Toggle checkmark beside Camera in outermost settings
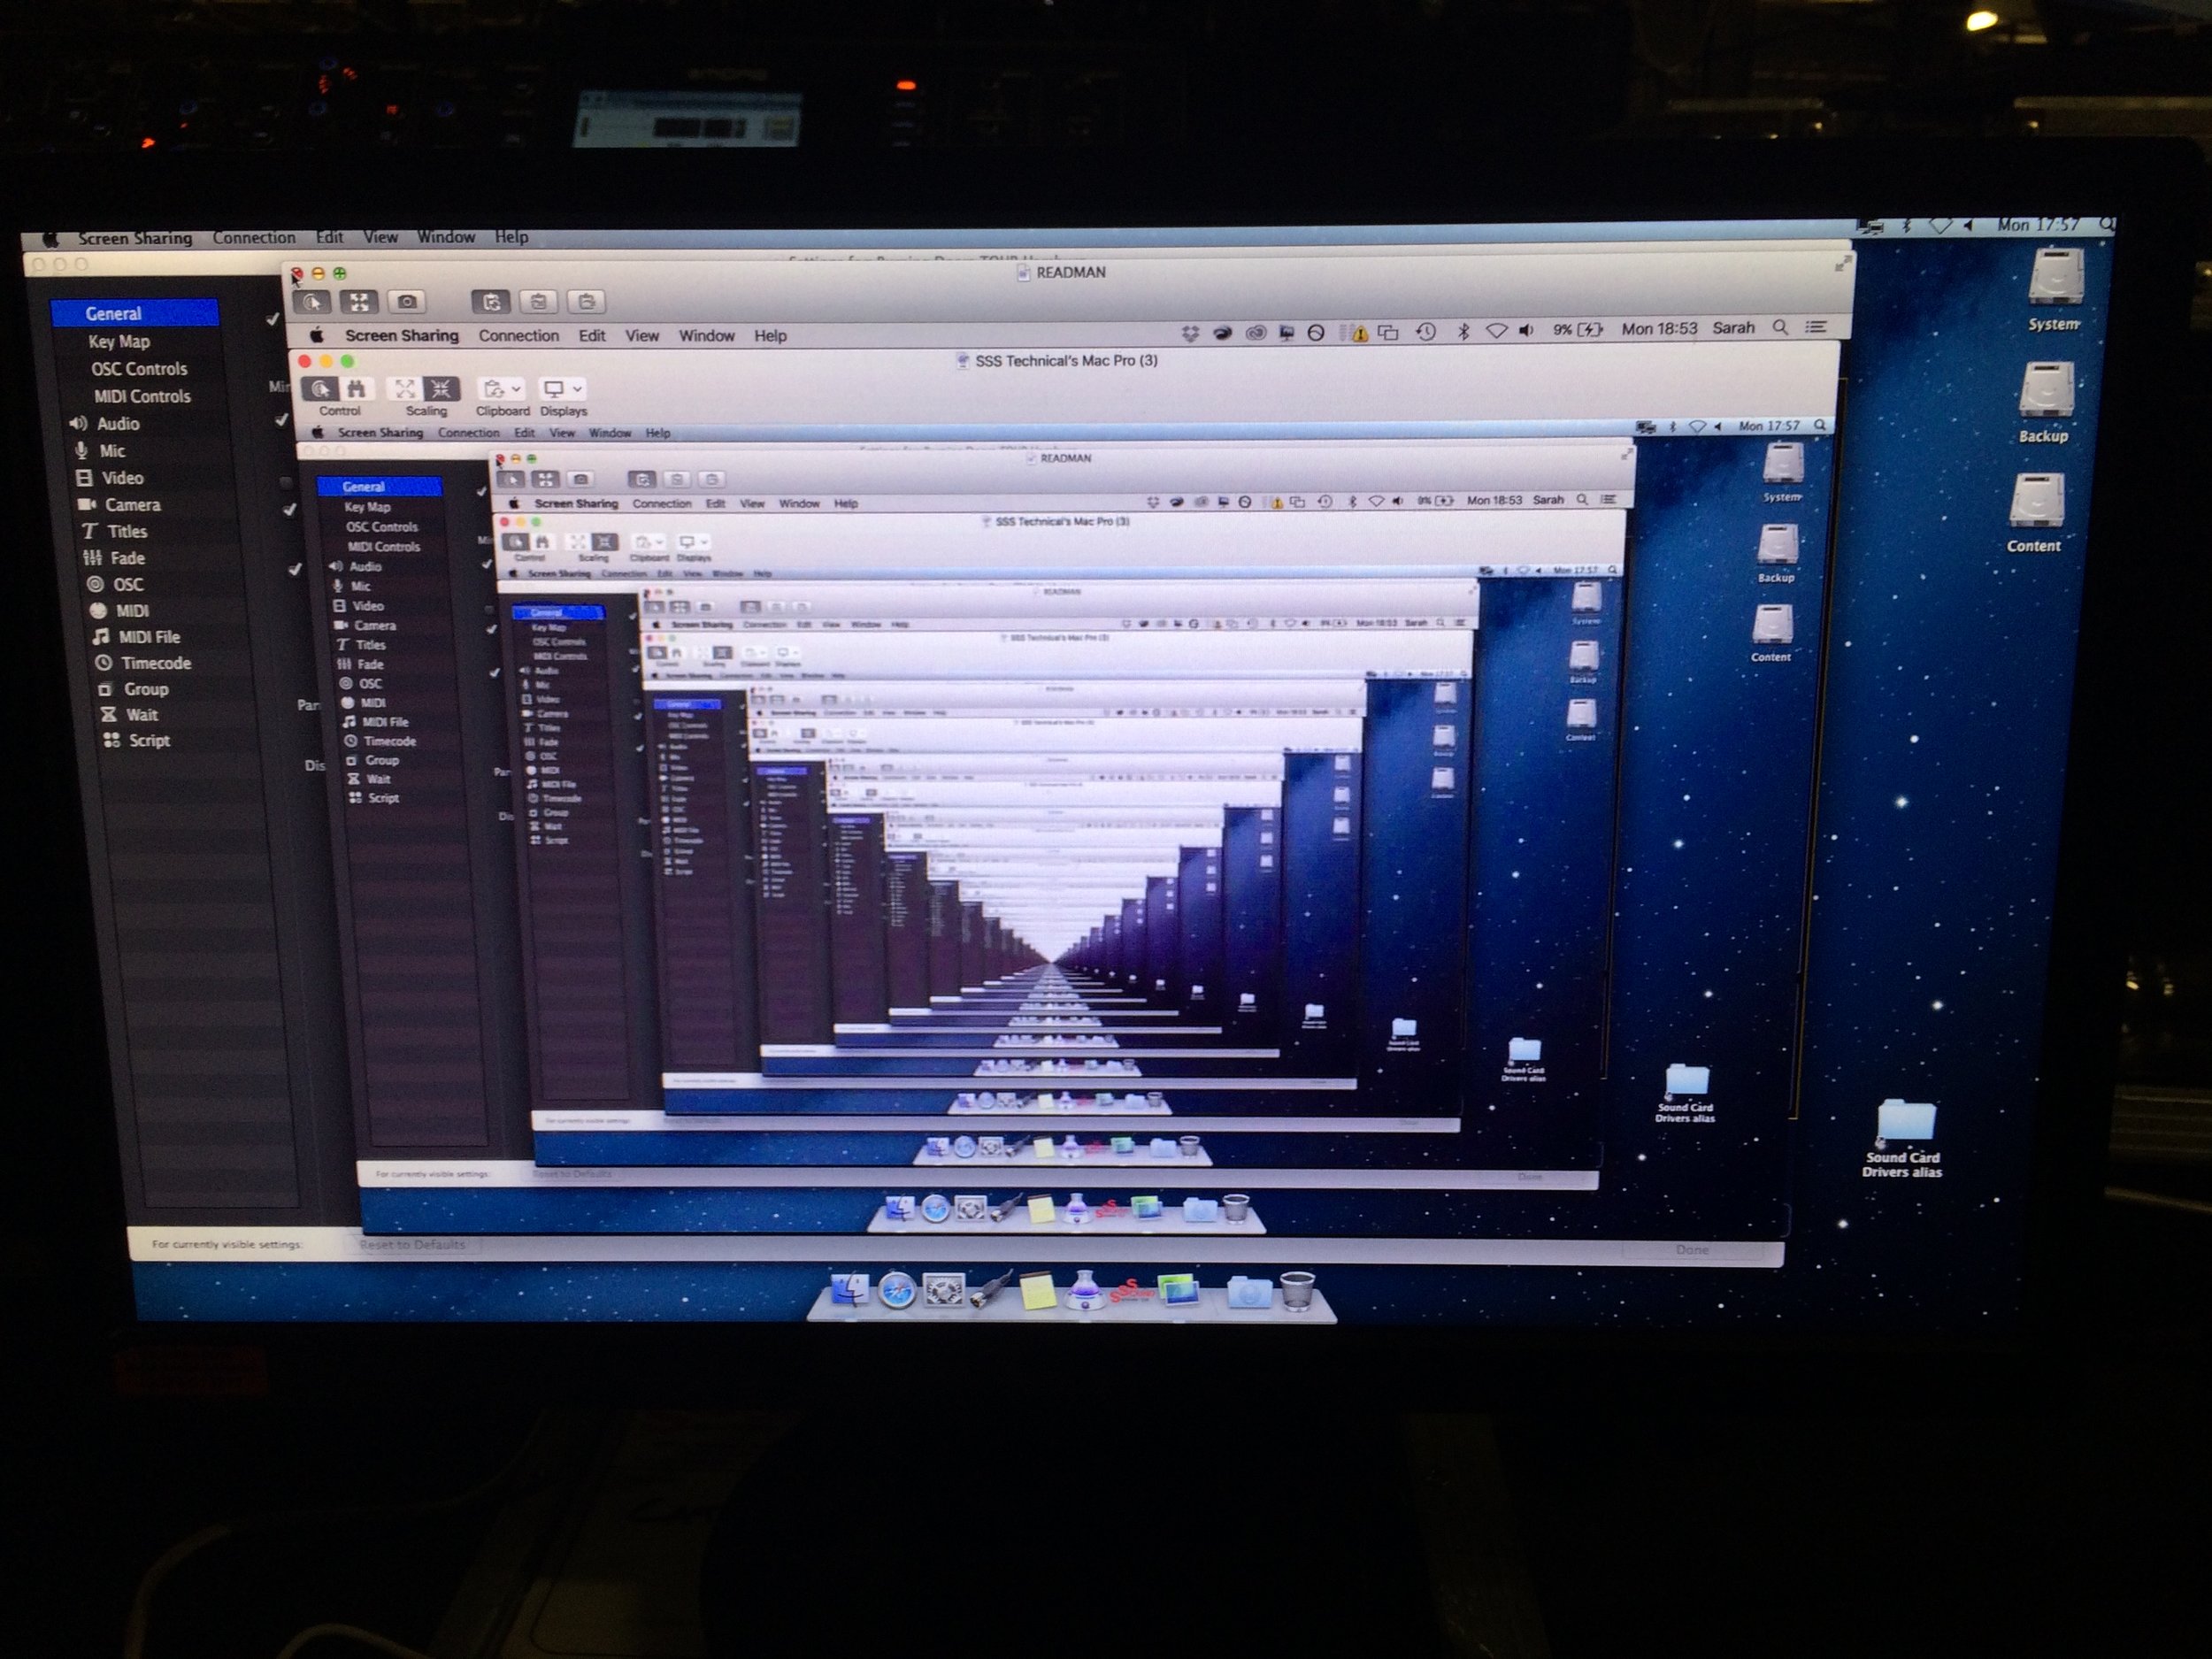2212x1659 pixels. tap(289, 509)
